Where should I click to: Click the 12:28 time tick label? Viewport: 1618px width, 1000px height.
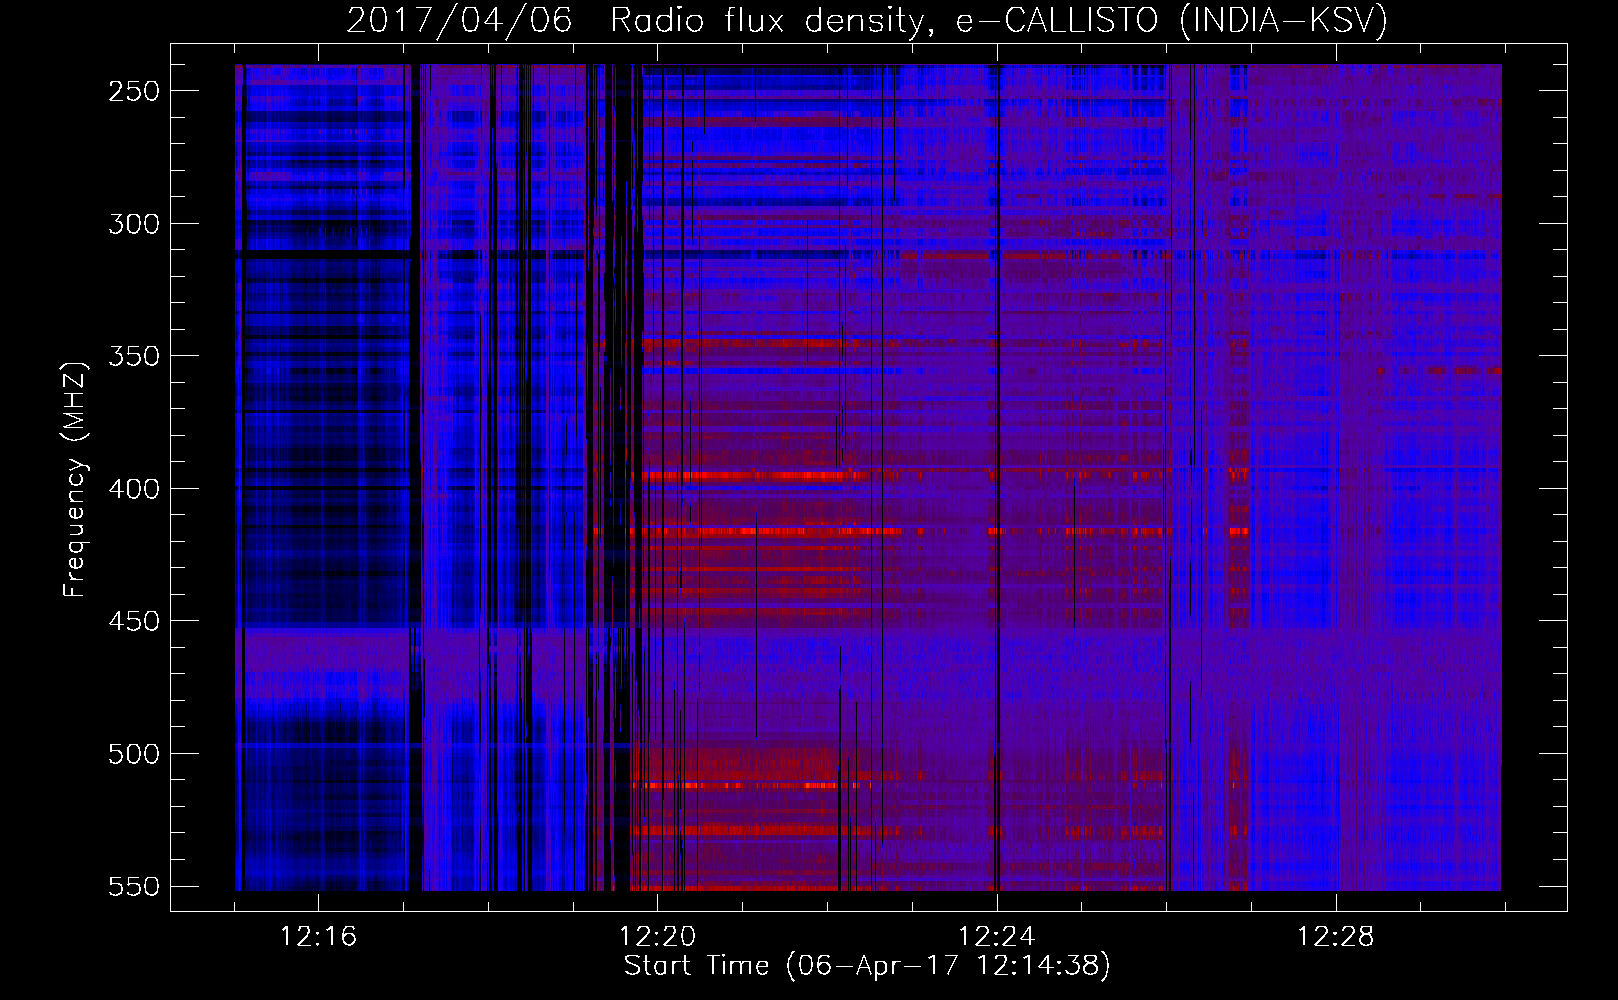tap(1335, 937)
